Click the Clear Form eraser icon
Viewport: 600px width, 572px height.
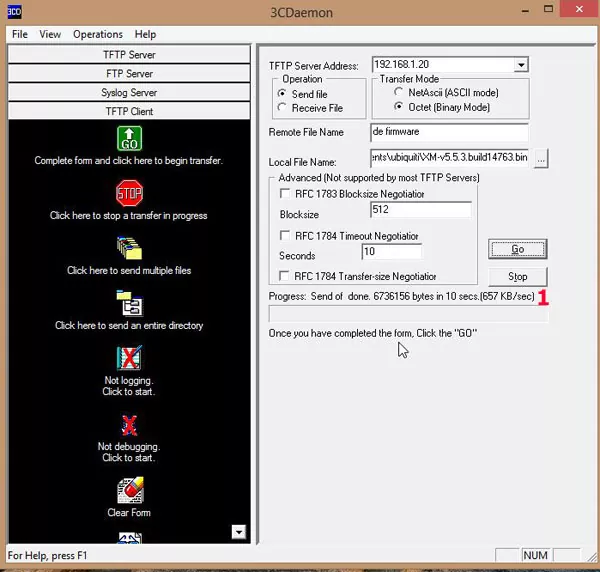tap(129, 490)
